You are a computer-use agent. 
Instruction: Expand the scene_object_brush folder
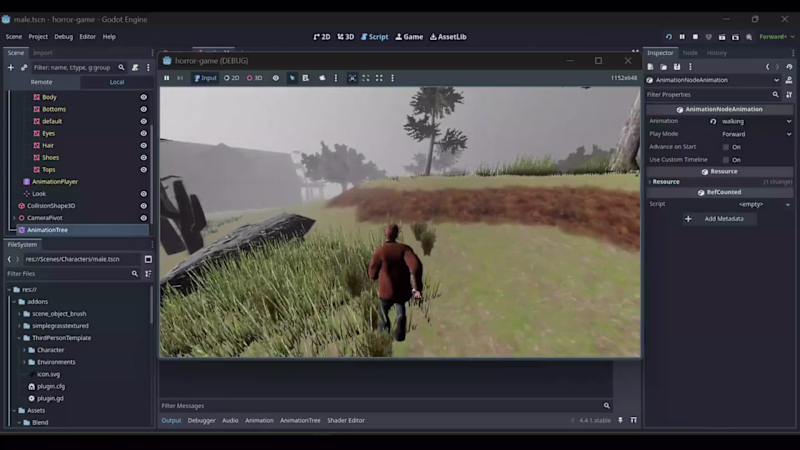19,314
